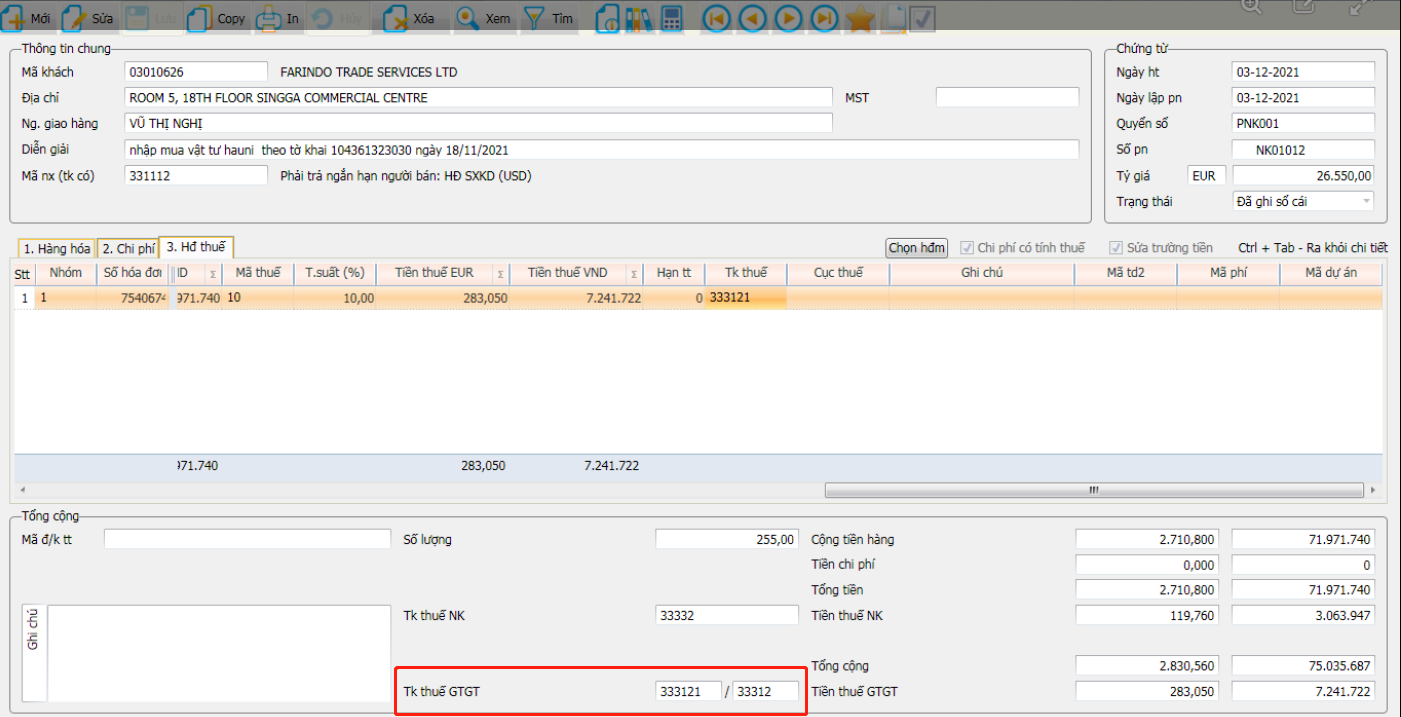Click the 'Chọn hđm' button

(x=917, y=248)
